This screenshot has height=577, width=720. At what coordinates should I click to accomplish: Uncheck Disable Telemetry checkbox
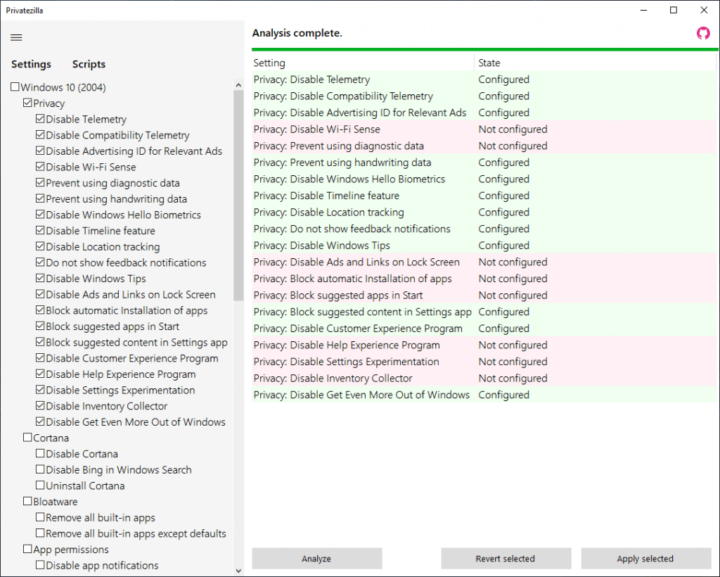pos(40,119)
